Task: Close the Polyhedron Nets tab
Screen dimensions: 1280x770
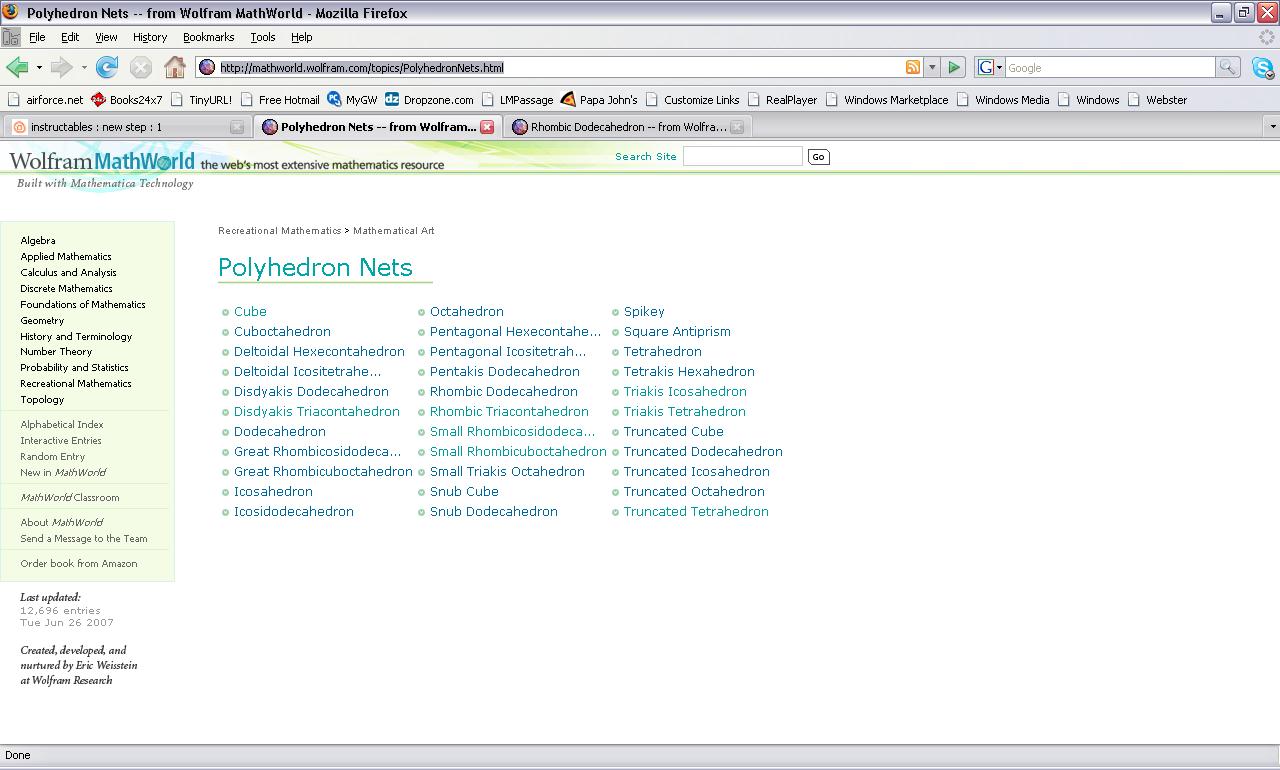Action: coord(487,127)
